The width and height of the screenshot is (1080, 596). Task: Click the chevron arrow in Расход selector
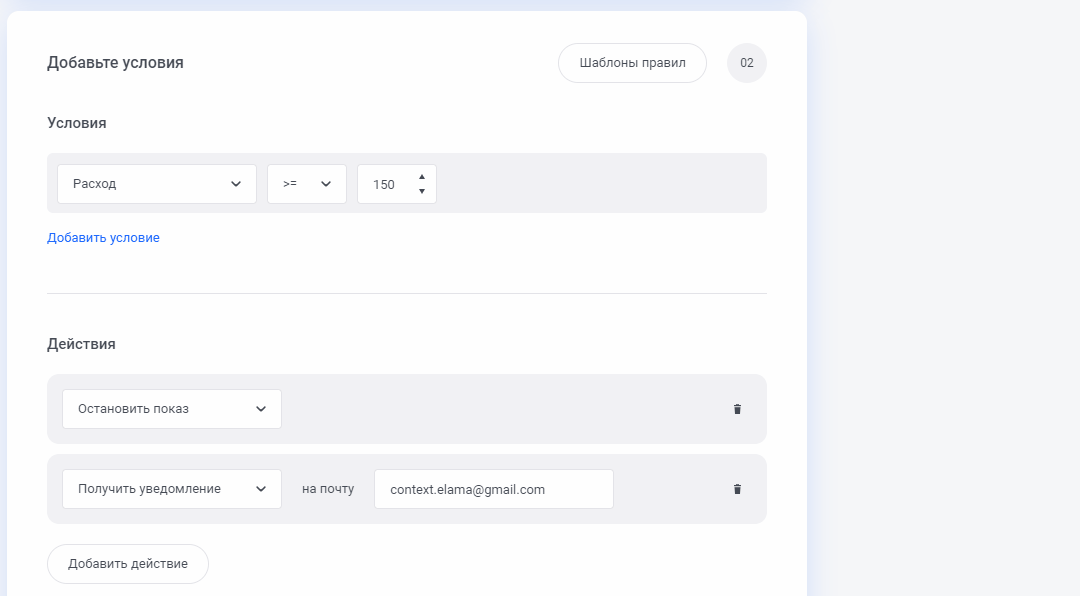click(x=236, y=184)
